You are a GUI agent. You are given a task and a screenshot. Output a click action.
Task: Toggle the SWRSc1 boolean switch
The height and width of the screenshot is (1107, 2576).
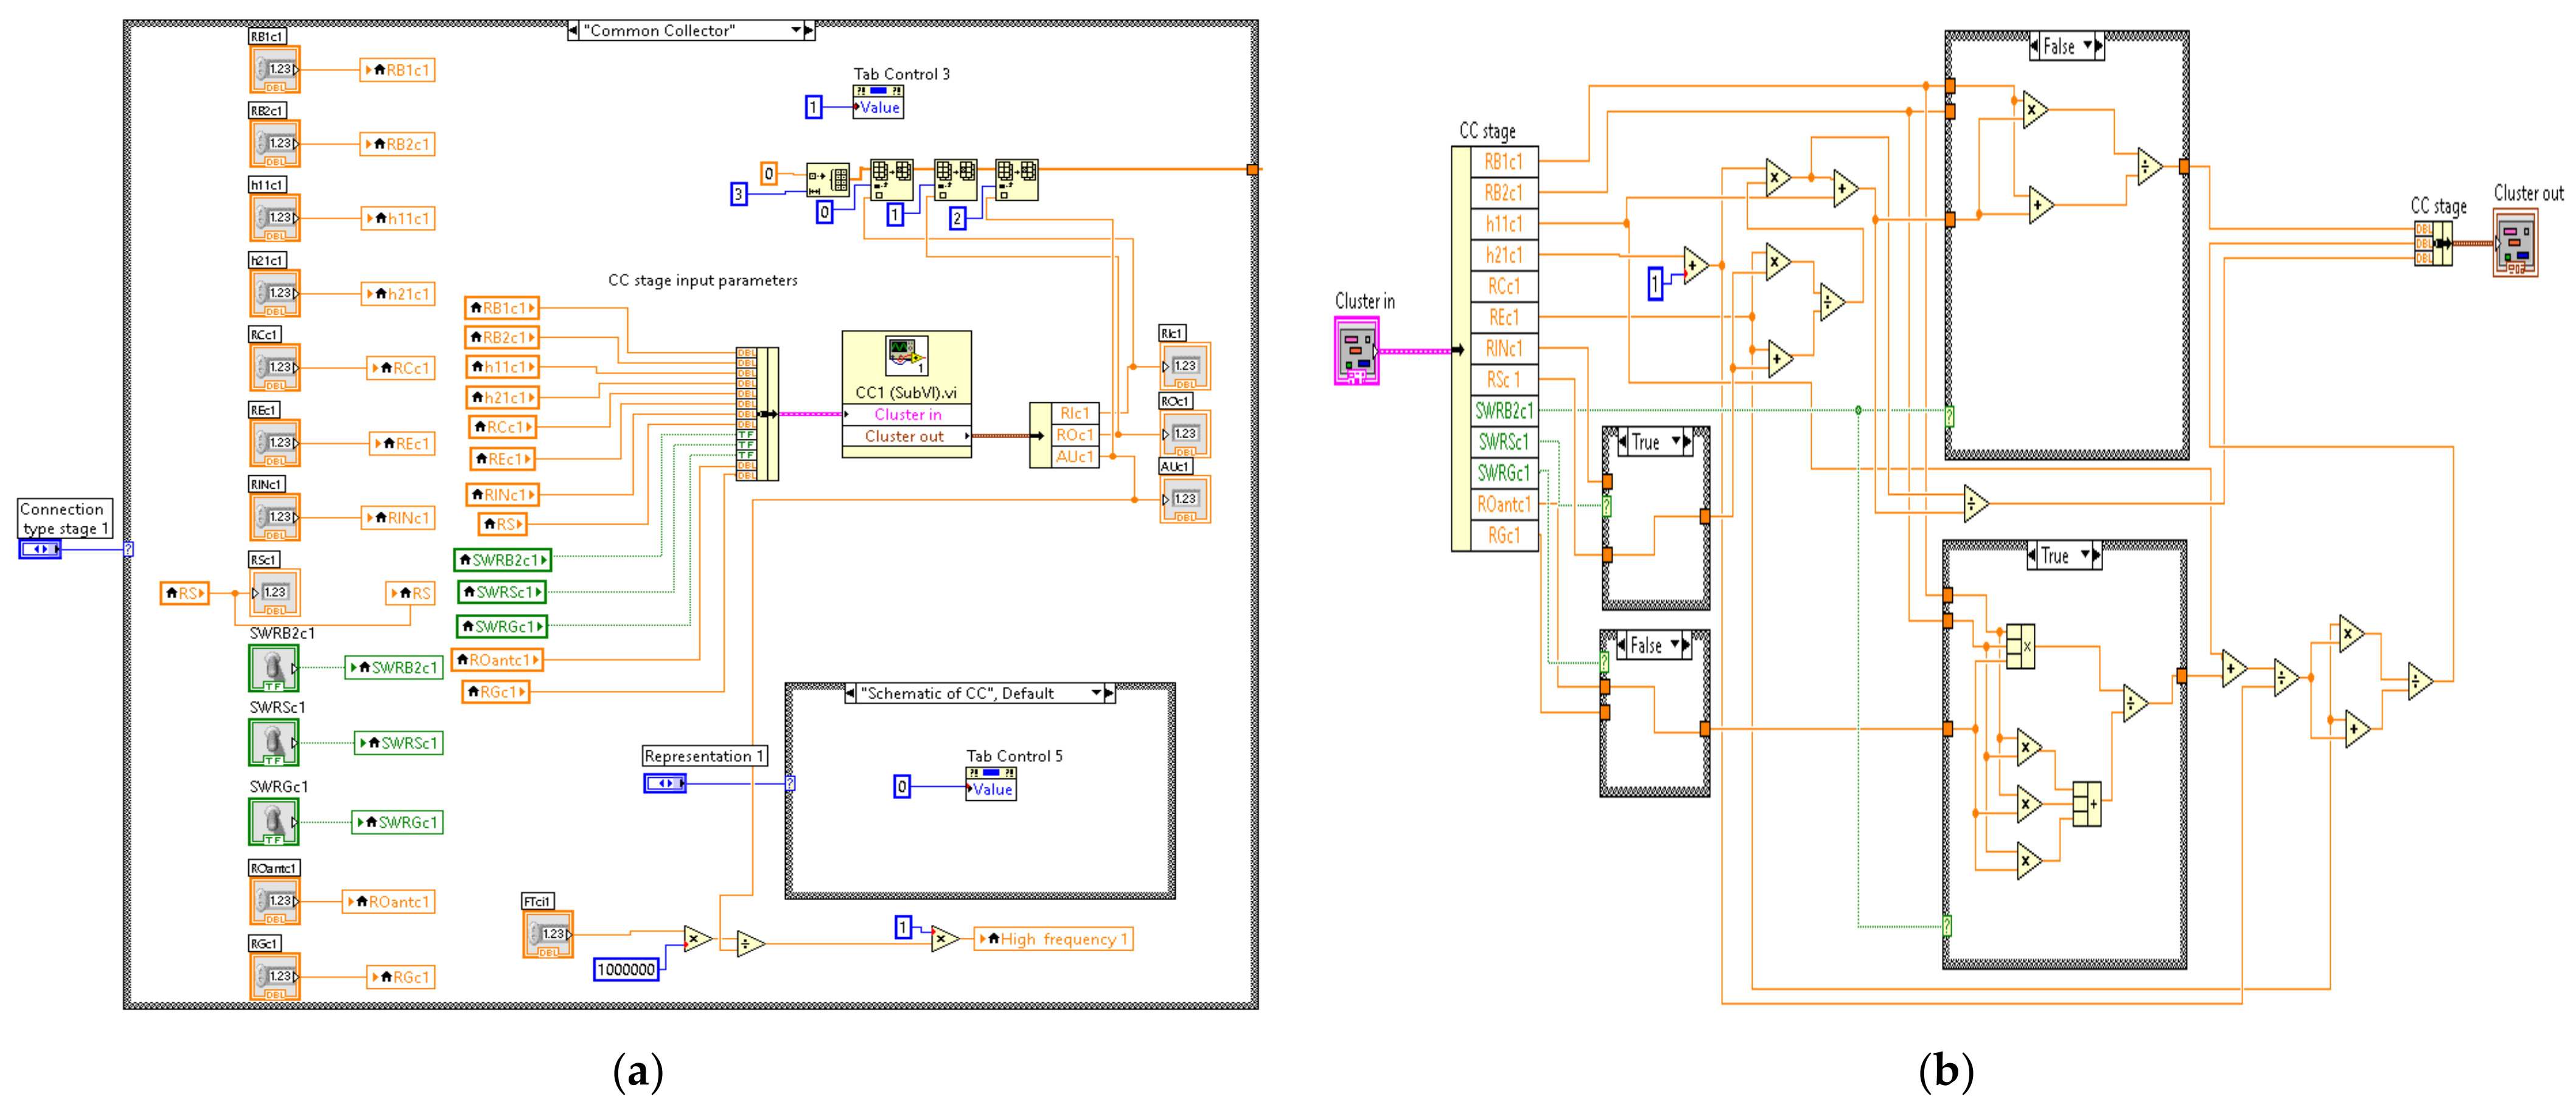tap(273, 743)
